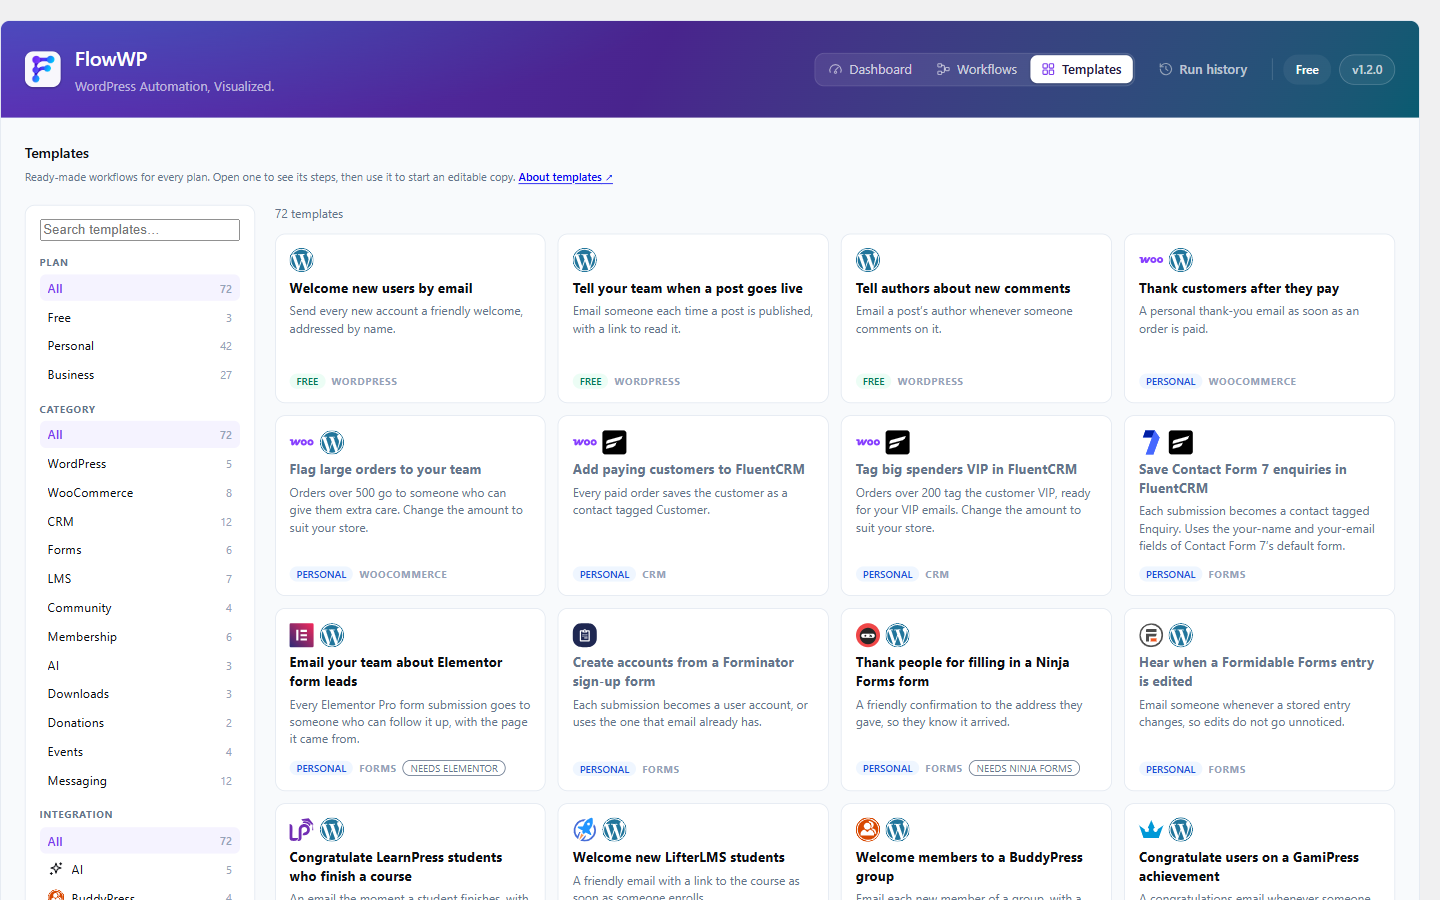1440x900 pixels.
Task: Click the NEEDS ELEMENTOR badge
Action: [454, 768]
